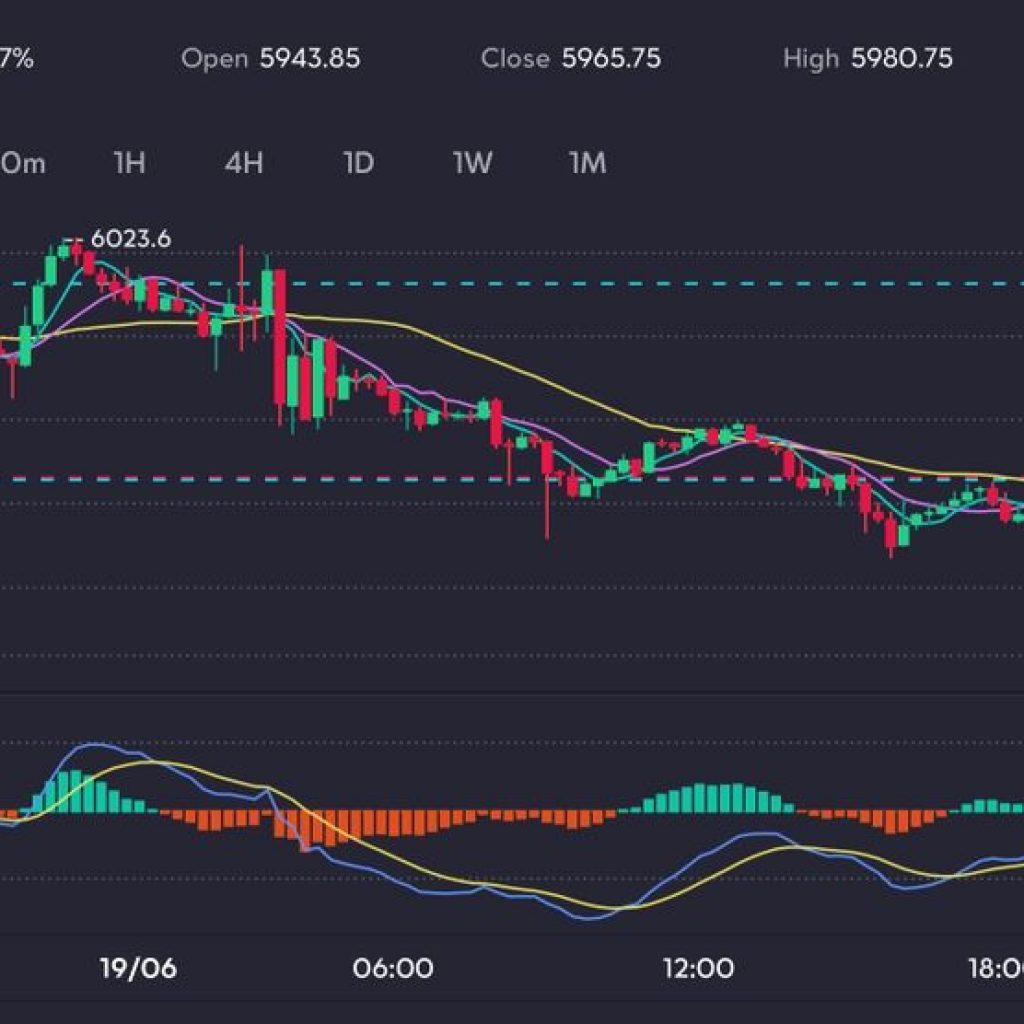The height and width of the screenshot is (1024, 1024).
Task: Click the blue MACD line peak near 19/06
Action: (x=95, y=745)
